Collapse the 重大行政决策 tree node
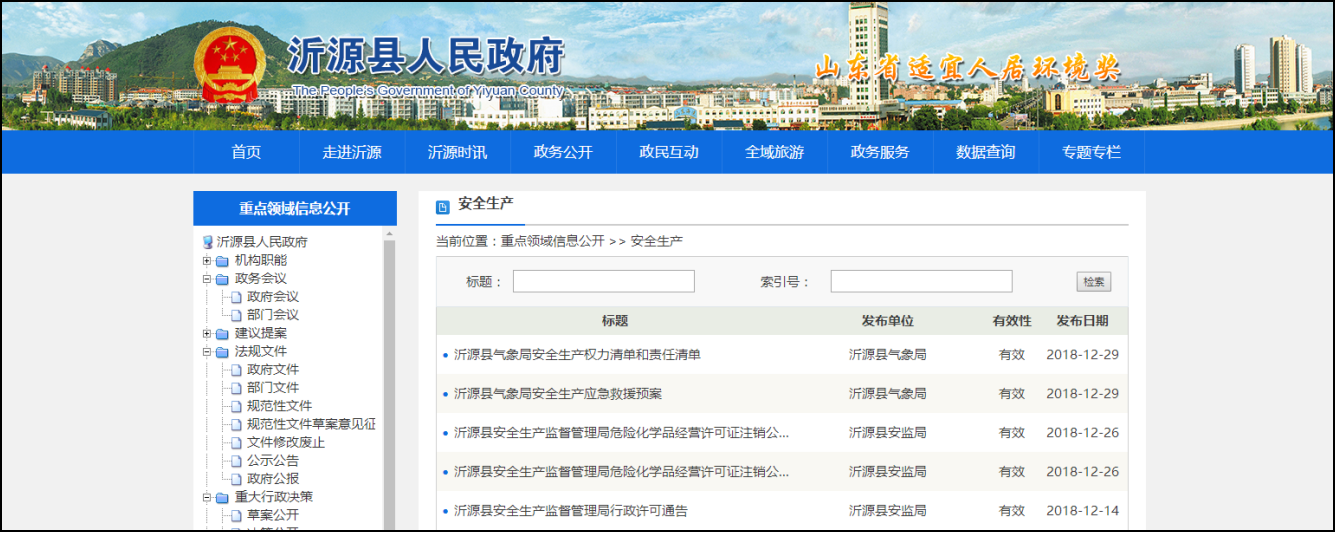Screen dimensions: 1335x534 tap(207, 497)
